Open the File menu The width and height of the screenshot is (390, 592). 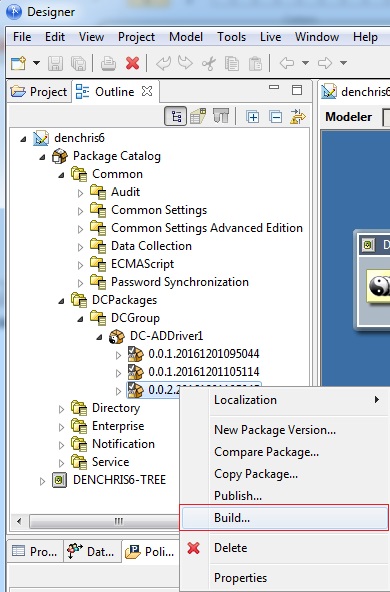tap(22, 37)
